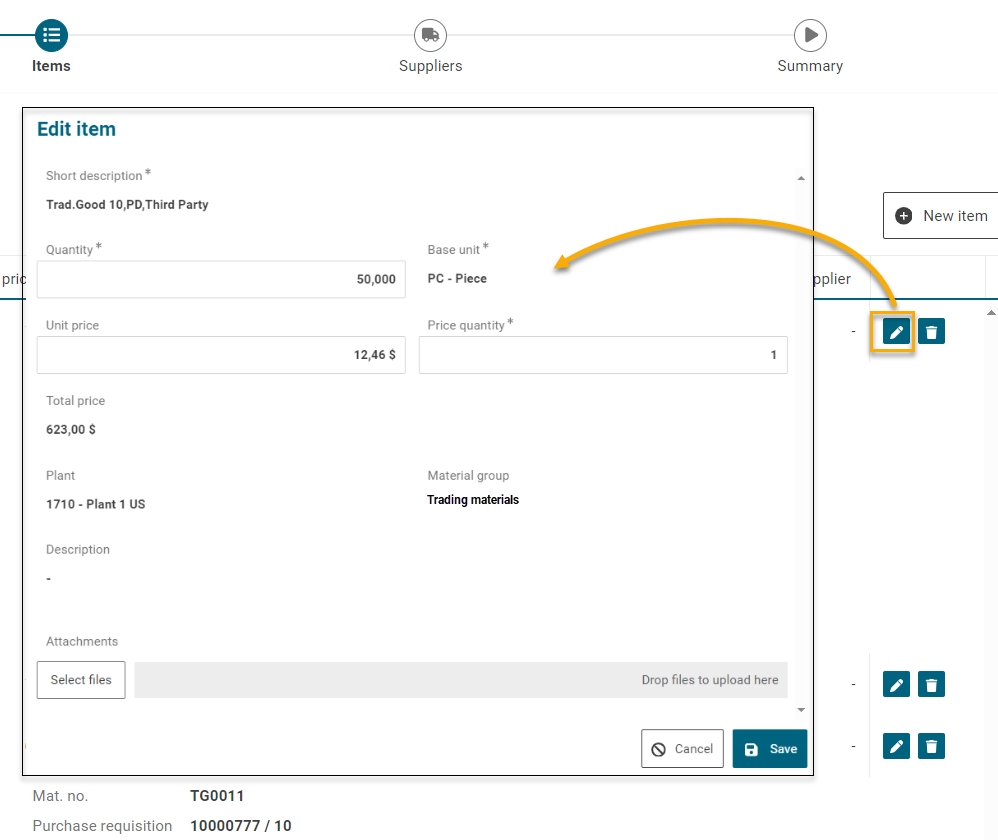Click the Quantity input field
Screen dimensions: 998x840
(221, 280)
